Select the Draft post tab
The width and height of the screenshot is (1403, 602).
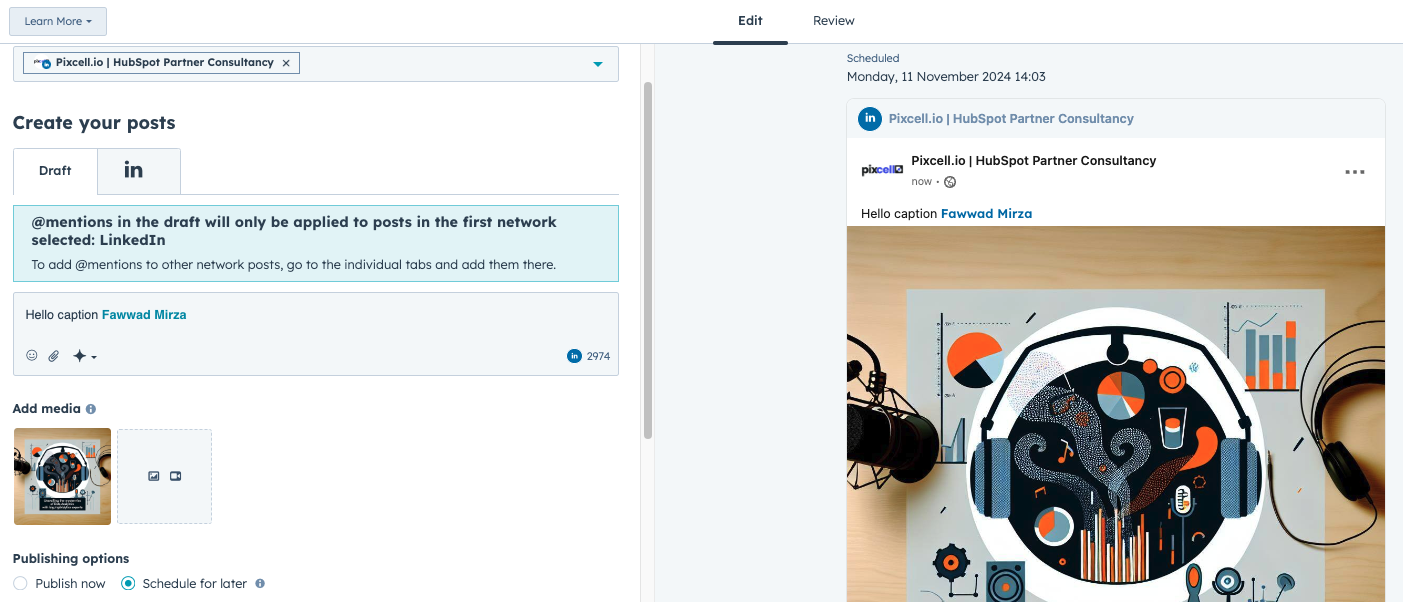pyautogui.click(x=55, y=171)
